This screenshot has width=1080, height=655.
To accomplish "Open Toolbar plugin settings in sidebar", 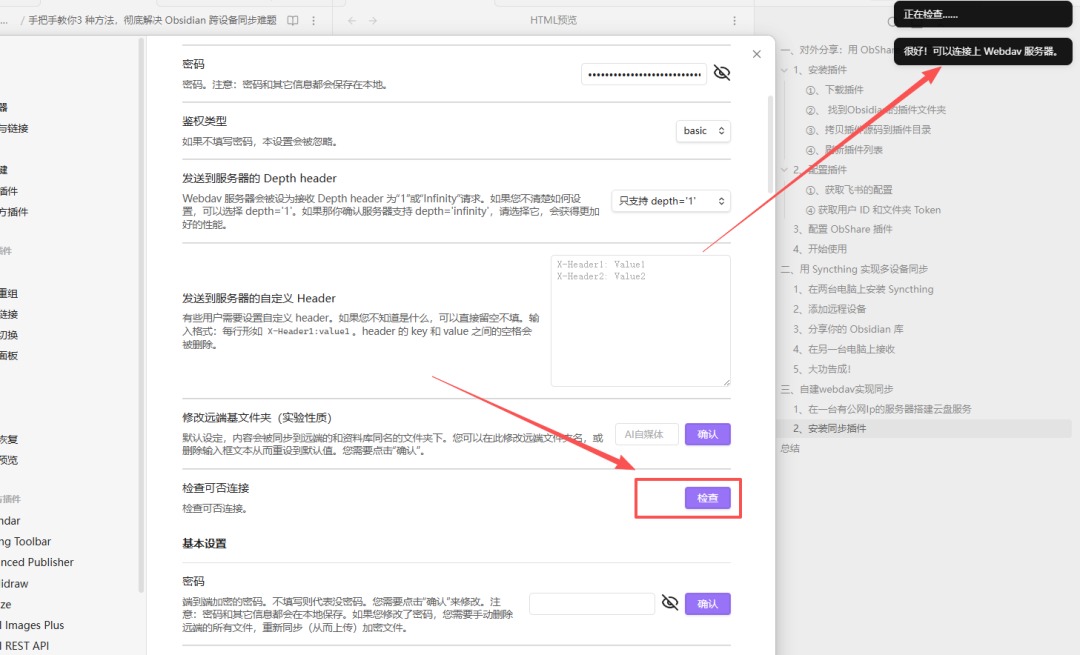I will pyautogui.click(x=25, y=542).
